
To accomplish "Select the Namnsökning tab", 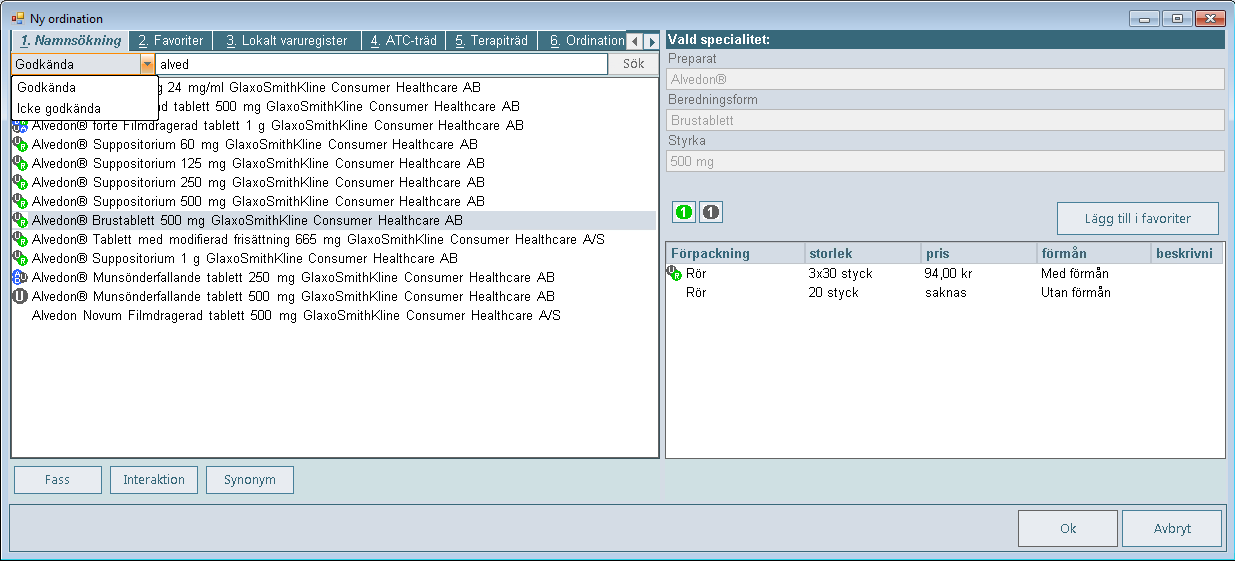I will click(x=71, y=41).
